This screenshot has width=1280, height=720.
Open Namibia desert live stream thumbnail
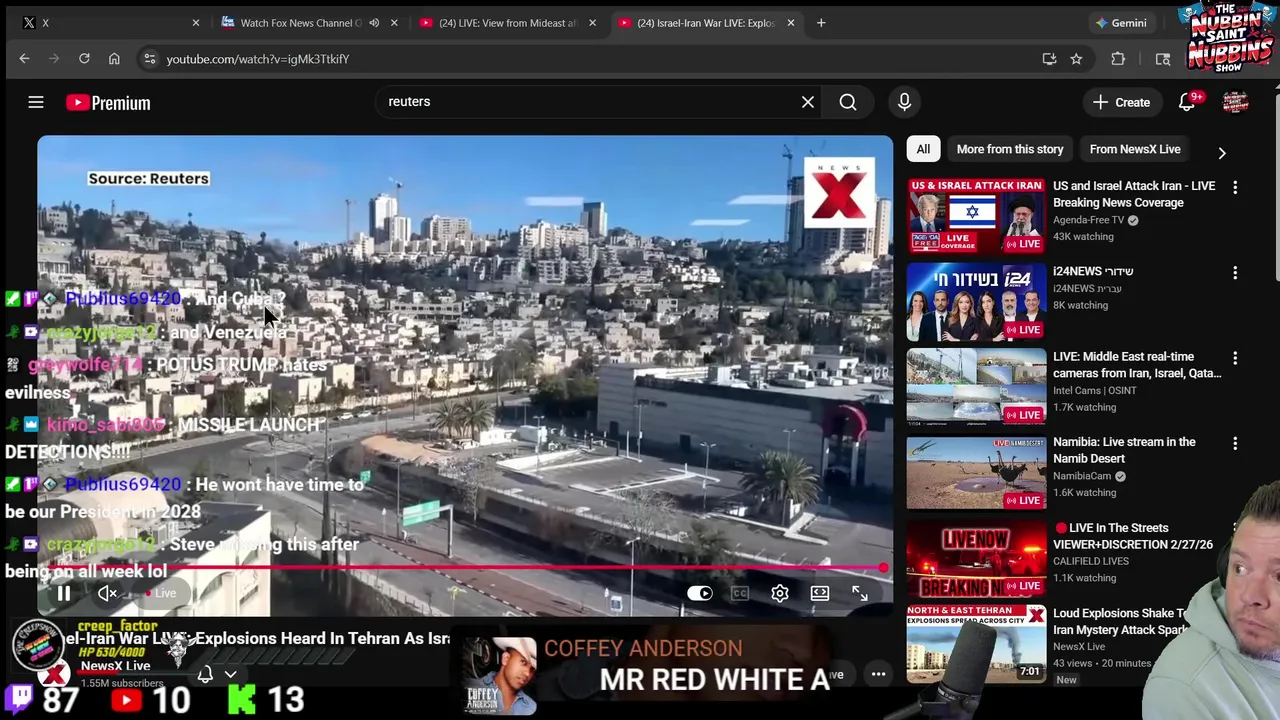point(976,471)
